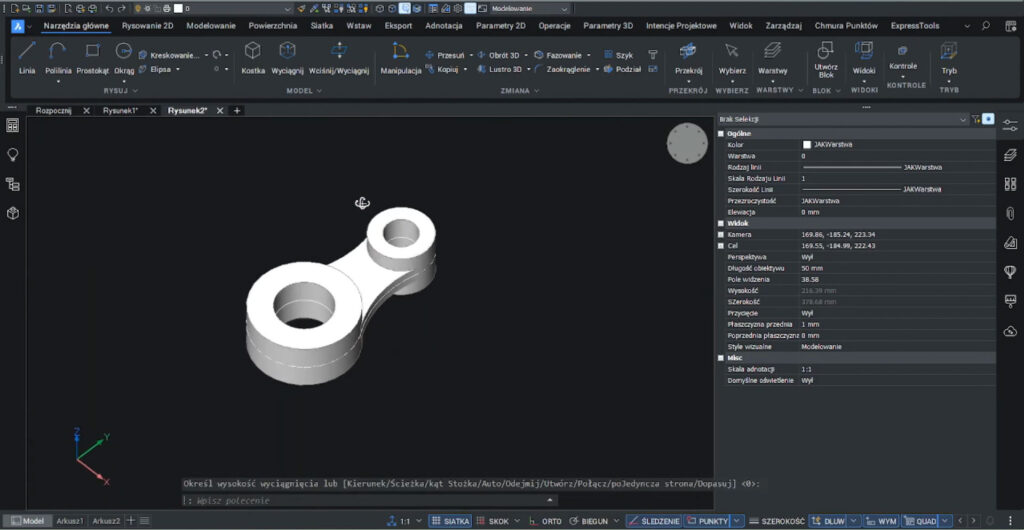1024x530 pixels.
Task: Open the Przesuń dropdown arrow
Action: pos(470,55)
